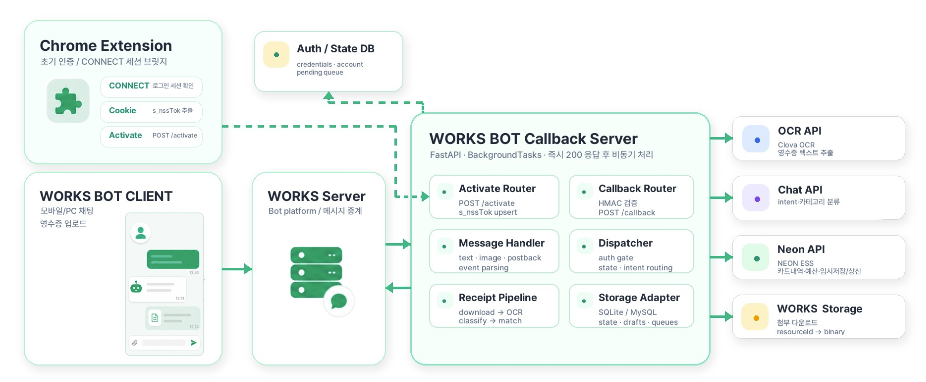Click the robot bot icon in chat mockup

click(x=136, y=287)
